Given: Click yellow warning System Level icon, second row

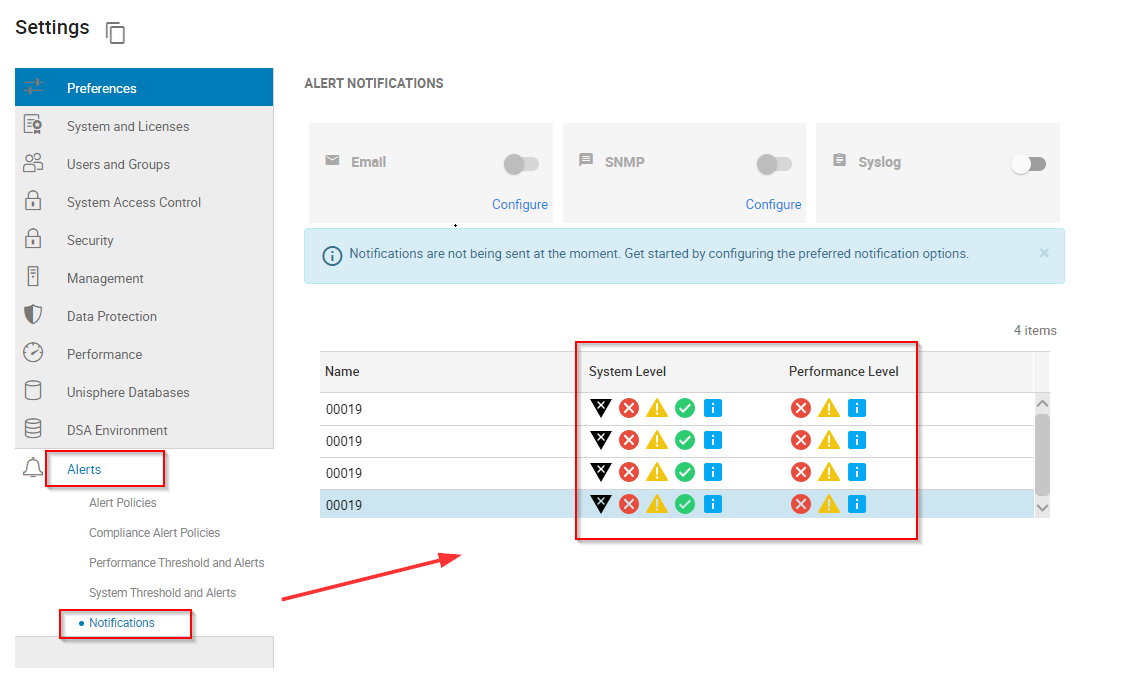Looking at the screenshot, I should pyautogui.click(x=656, y=440).
